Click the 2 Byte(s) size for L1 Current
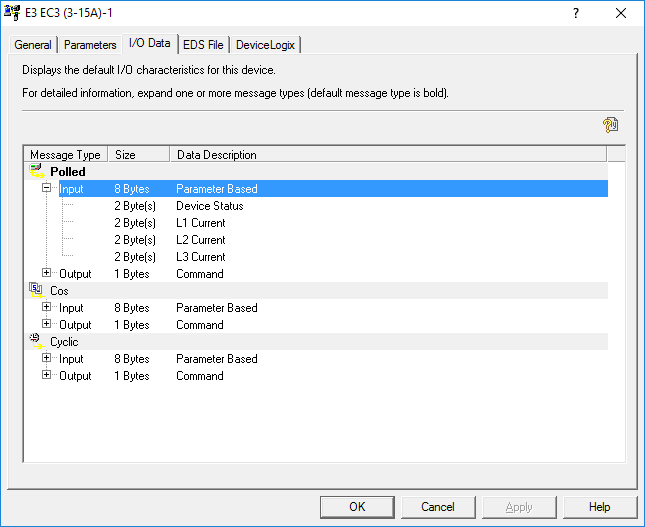 pos(135,223)
